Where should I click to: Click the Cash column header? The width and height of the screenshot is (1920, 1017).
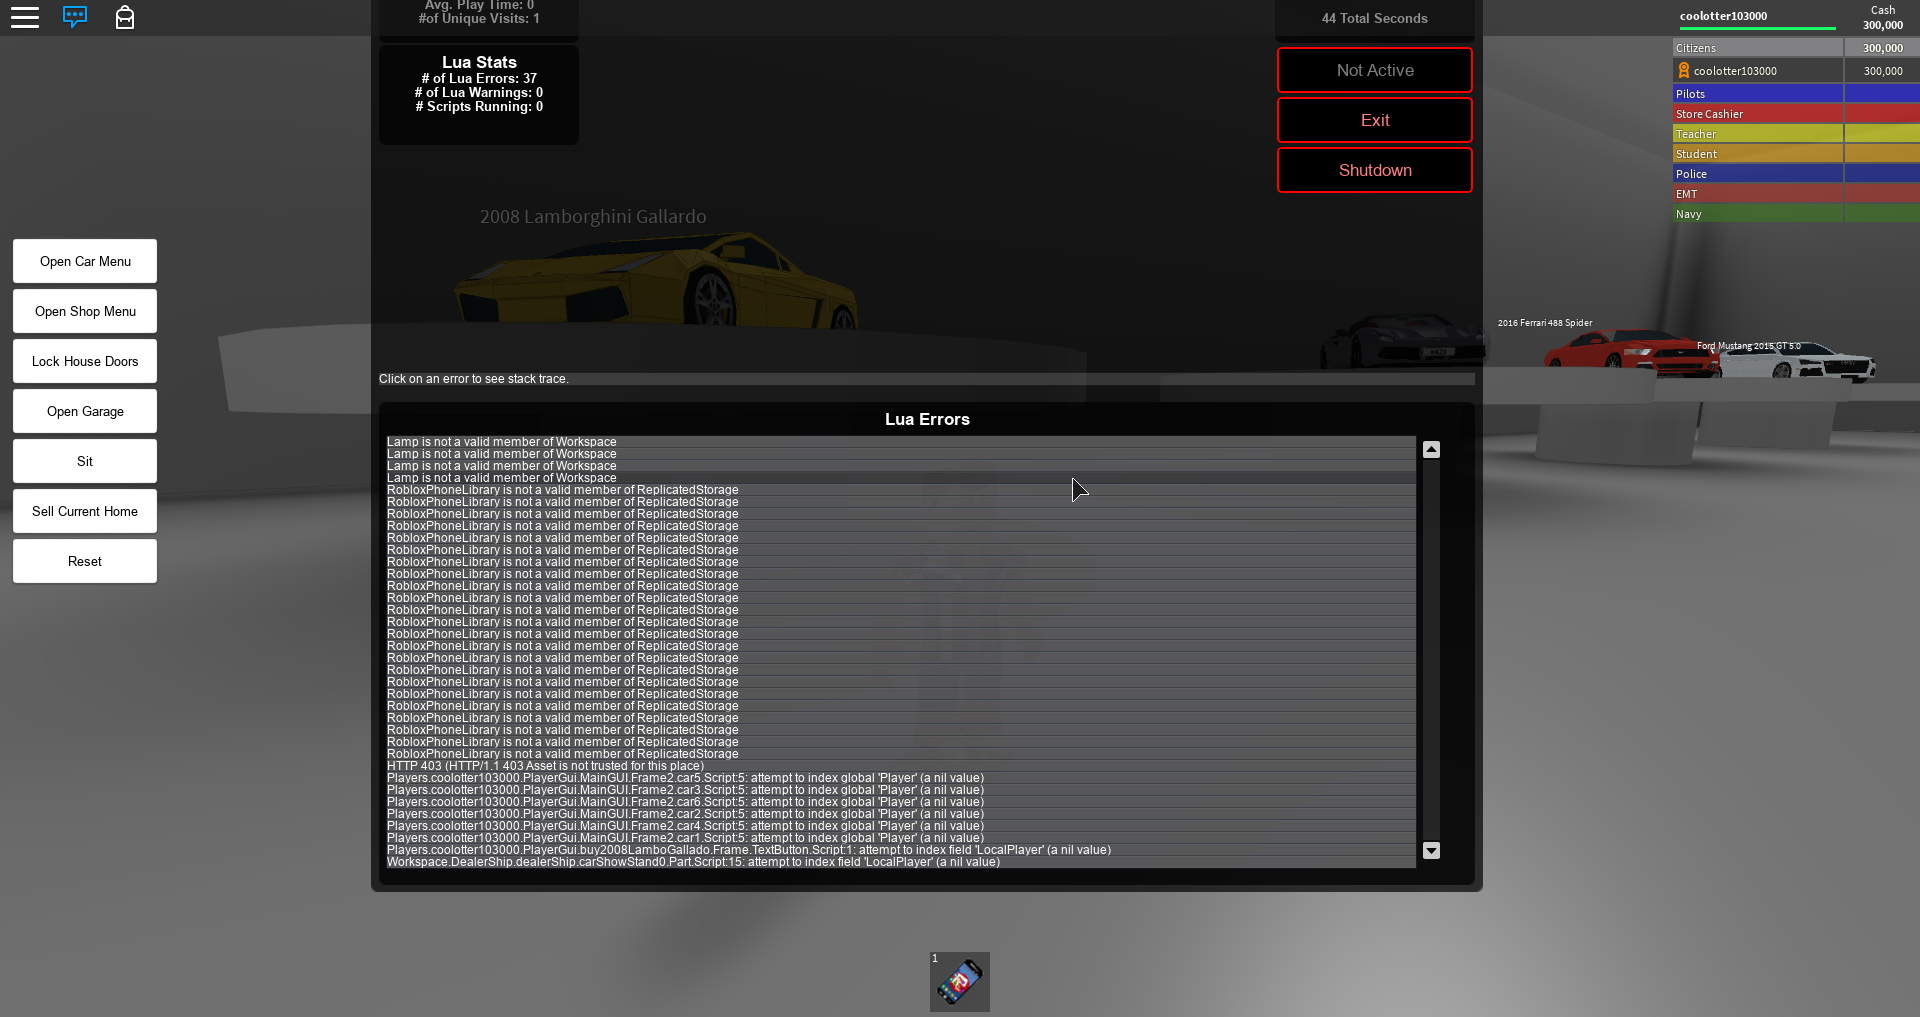(x=1883, y=10)
